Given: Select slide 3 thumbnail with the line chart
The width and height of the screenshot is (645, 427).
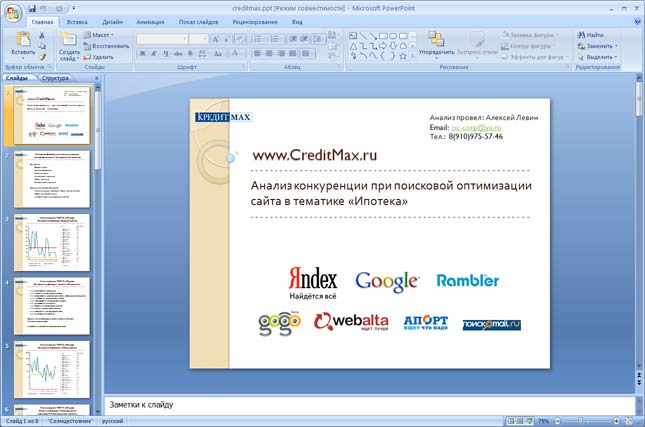Looking at the screenshot, I should (52, 242).
